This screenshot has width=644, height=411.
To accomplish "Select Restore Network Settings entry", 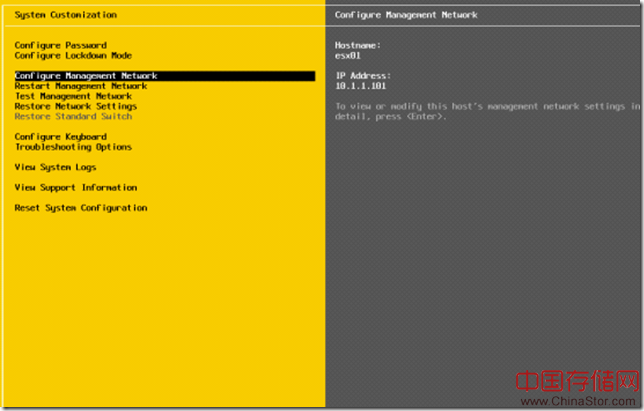I will pyautogui.click(x=76, y=106).
